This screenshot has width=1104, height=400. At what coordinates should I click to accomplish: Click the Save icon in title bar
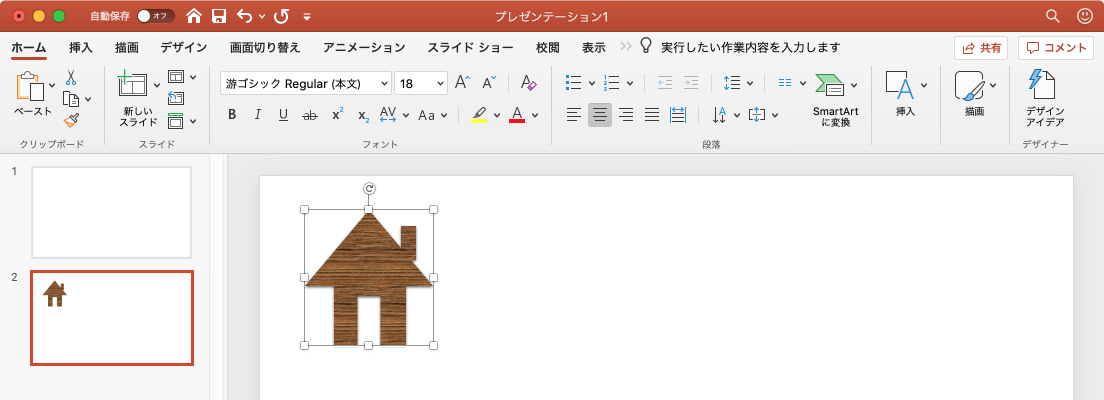click(218, 17)
